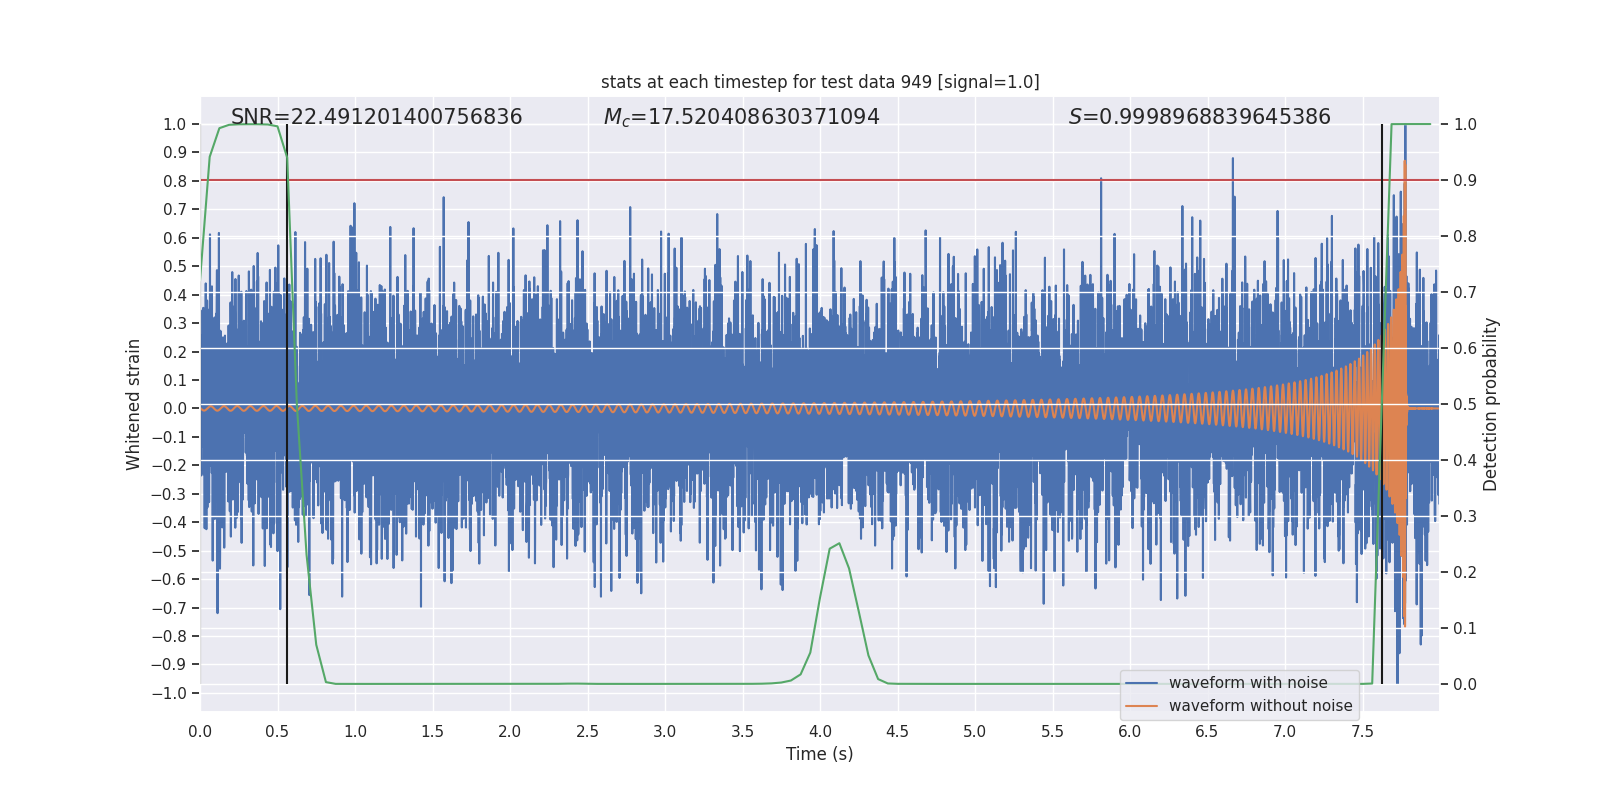This screenshot has width=1600, height=800.
Task: Select 'waveform without noise' legend label
Action: 1260,706
